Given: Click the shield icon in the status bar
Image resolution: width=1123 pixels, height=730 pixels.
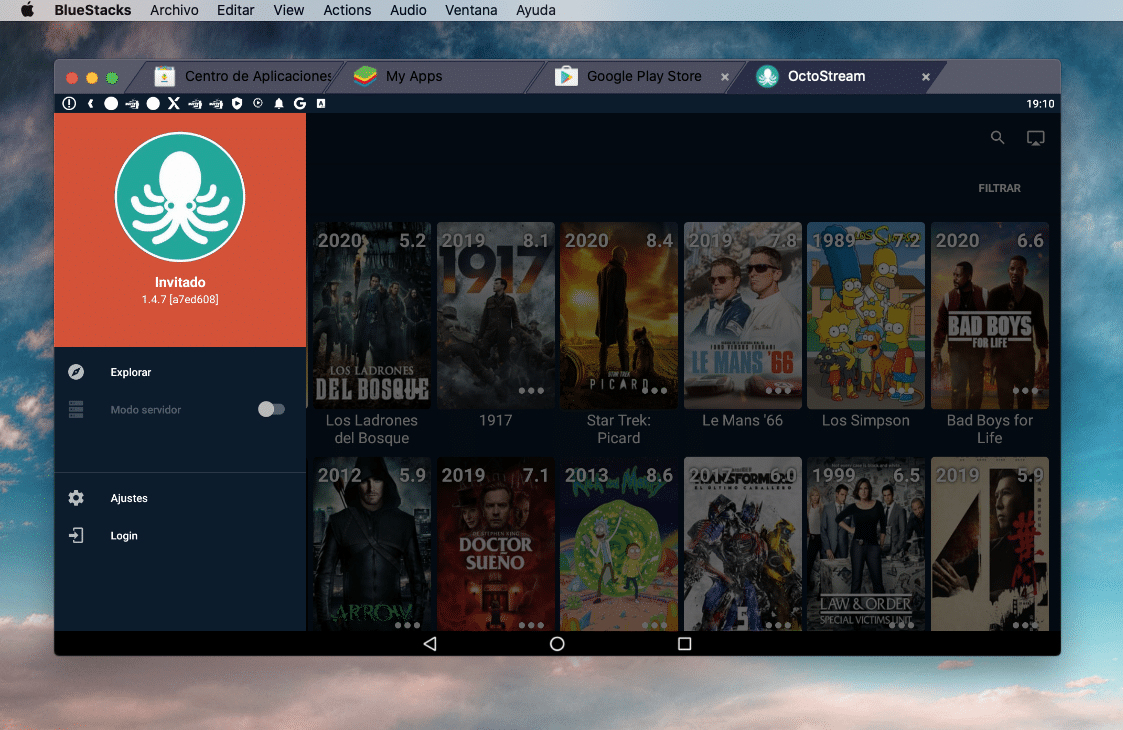Looking at the screenshot, I should click(x=237, y=103).
